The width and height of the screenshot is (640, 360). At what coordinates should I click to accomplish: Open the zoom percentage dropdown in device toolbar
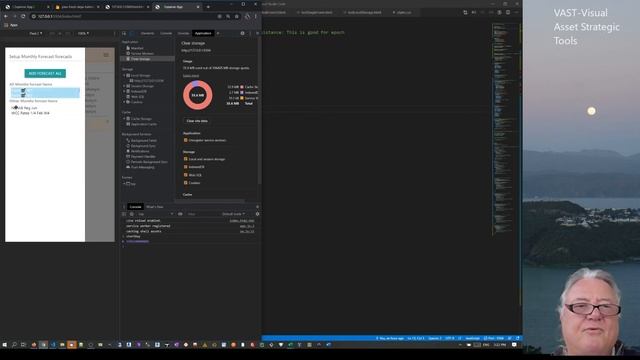click(83, 33)
